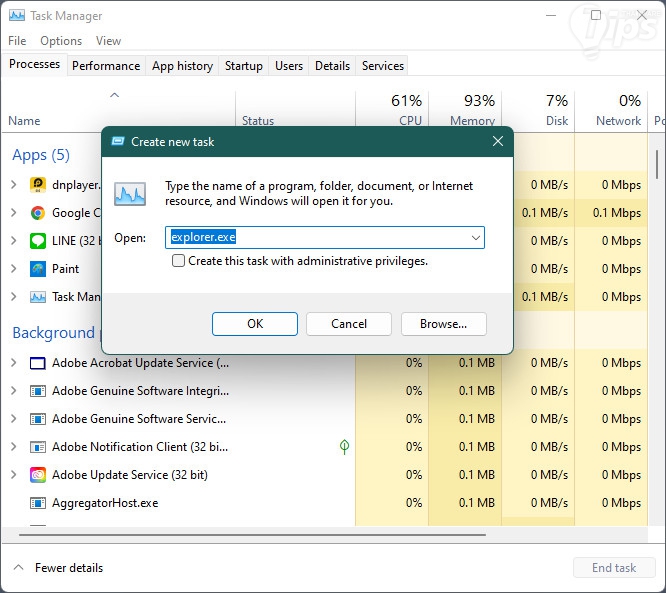Screen dimensions: 666x593
Task: Sort by the Network column header
Action: point(611,110)
